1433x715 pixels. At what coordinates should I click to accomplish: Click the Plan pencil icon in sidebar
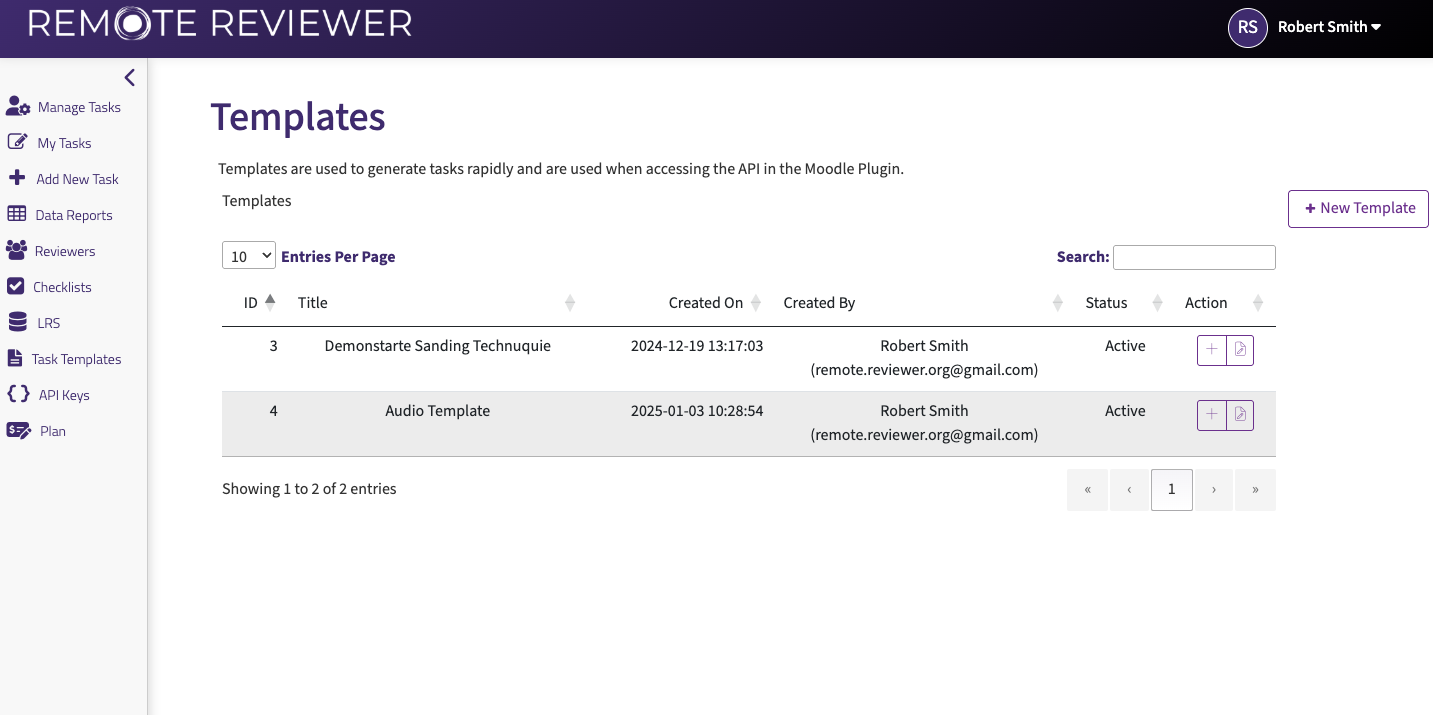point(17,430)
